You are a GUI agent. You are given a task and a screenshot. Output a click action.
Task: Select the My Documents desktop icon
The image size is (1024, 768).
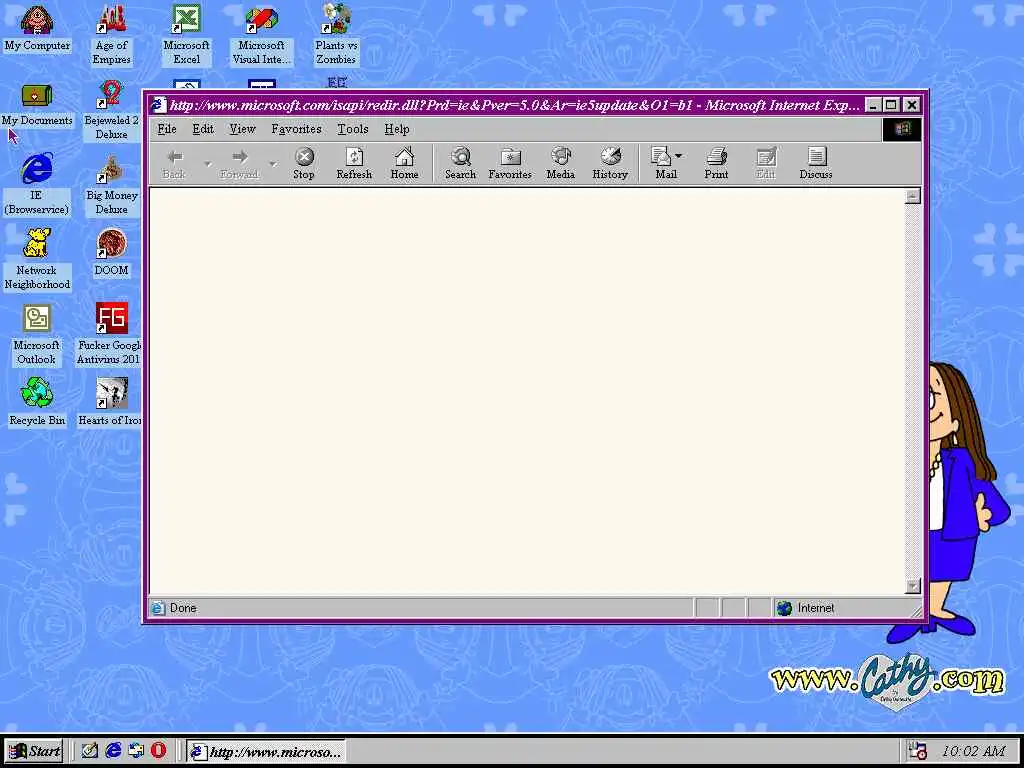click(x=37, y=104)
